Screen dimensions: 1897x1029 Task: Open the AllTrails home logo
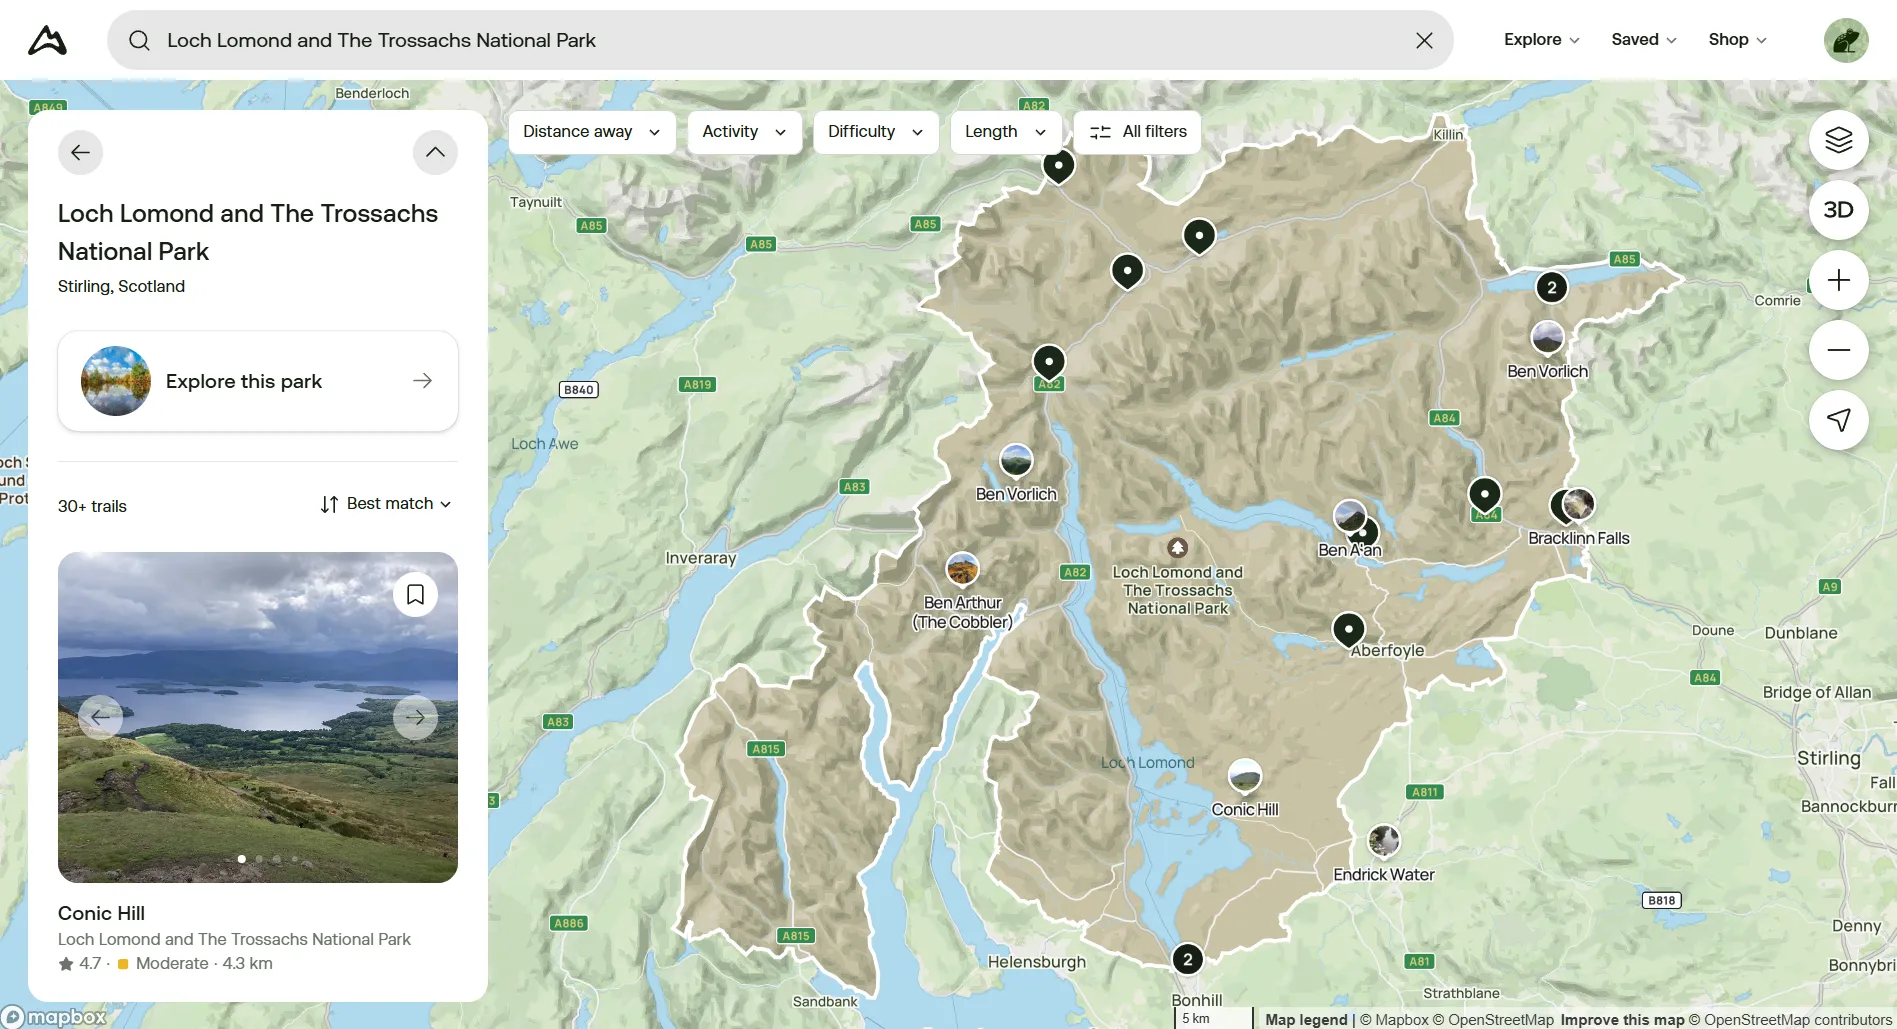46,39
